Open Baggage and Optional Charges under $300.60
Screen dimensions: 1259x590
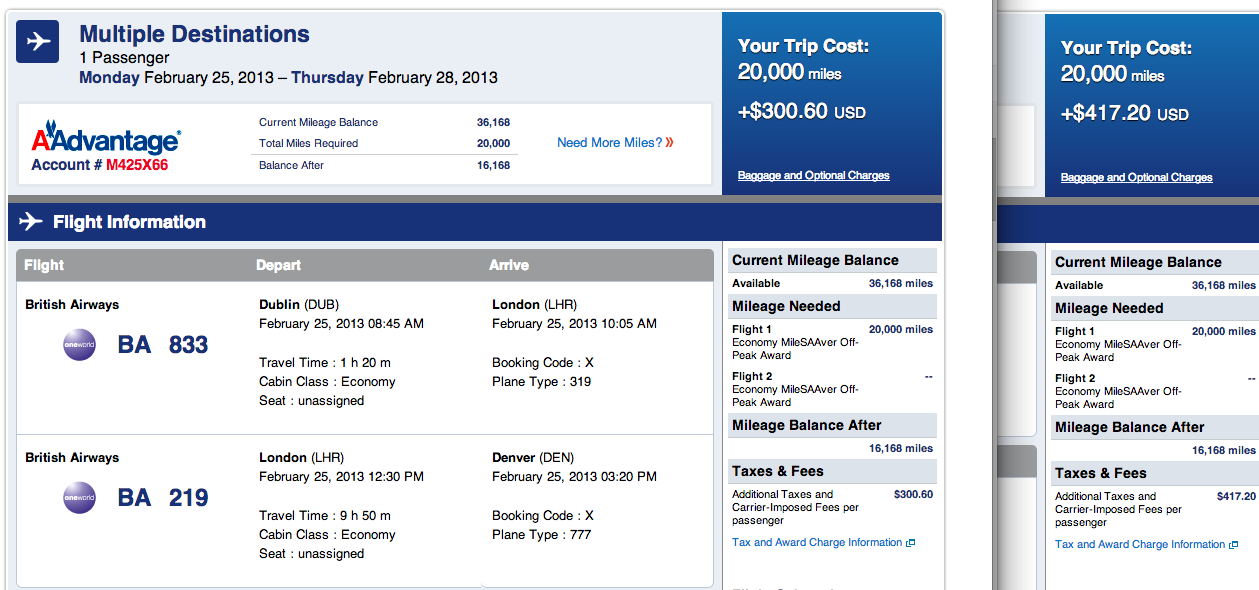coord(813,175)
